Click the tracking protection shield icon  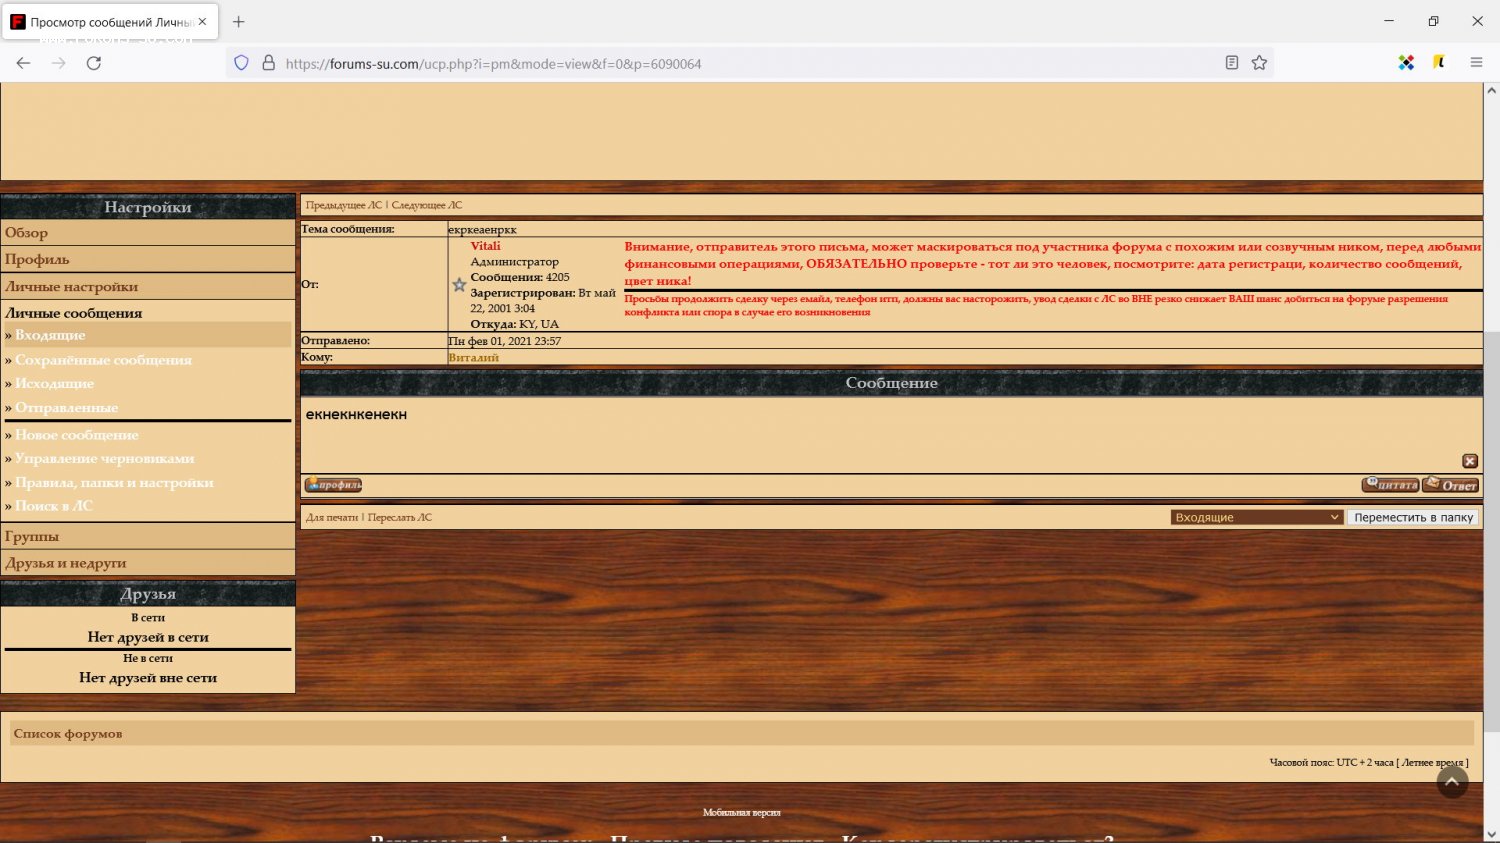click(241, 63)
